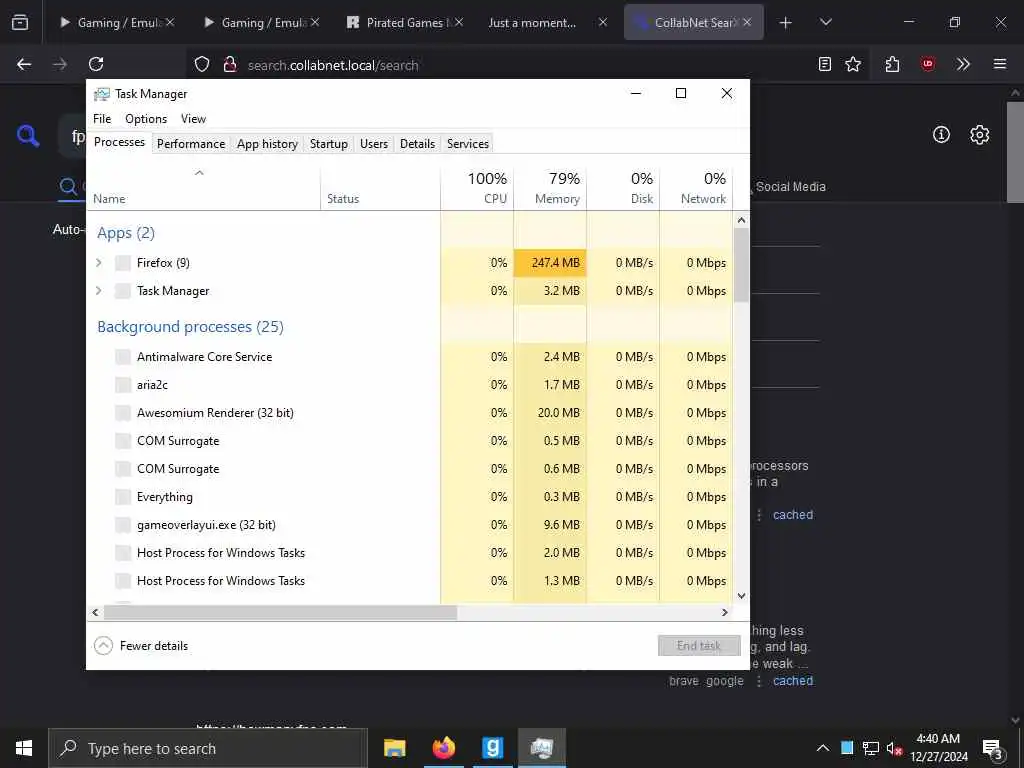The image size is (1024, 768).
Task: Expand the Firefox (9) process group
Action: [x=99, y=263]
